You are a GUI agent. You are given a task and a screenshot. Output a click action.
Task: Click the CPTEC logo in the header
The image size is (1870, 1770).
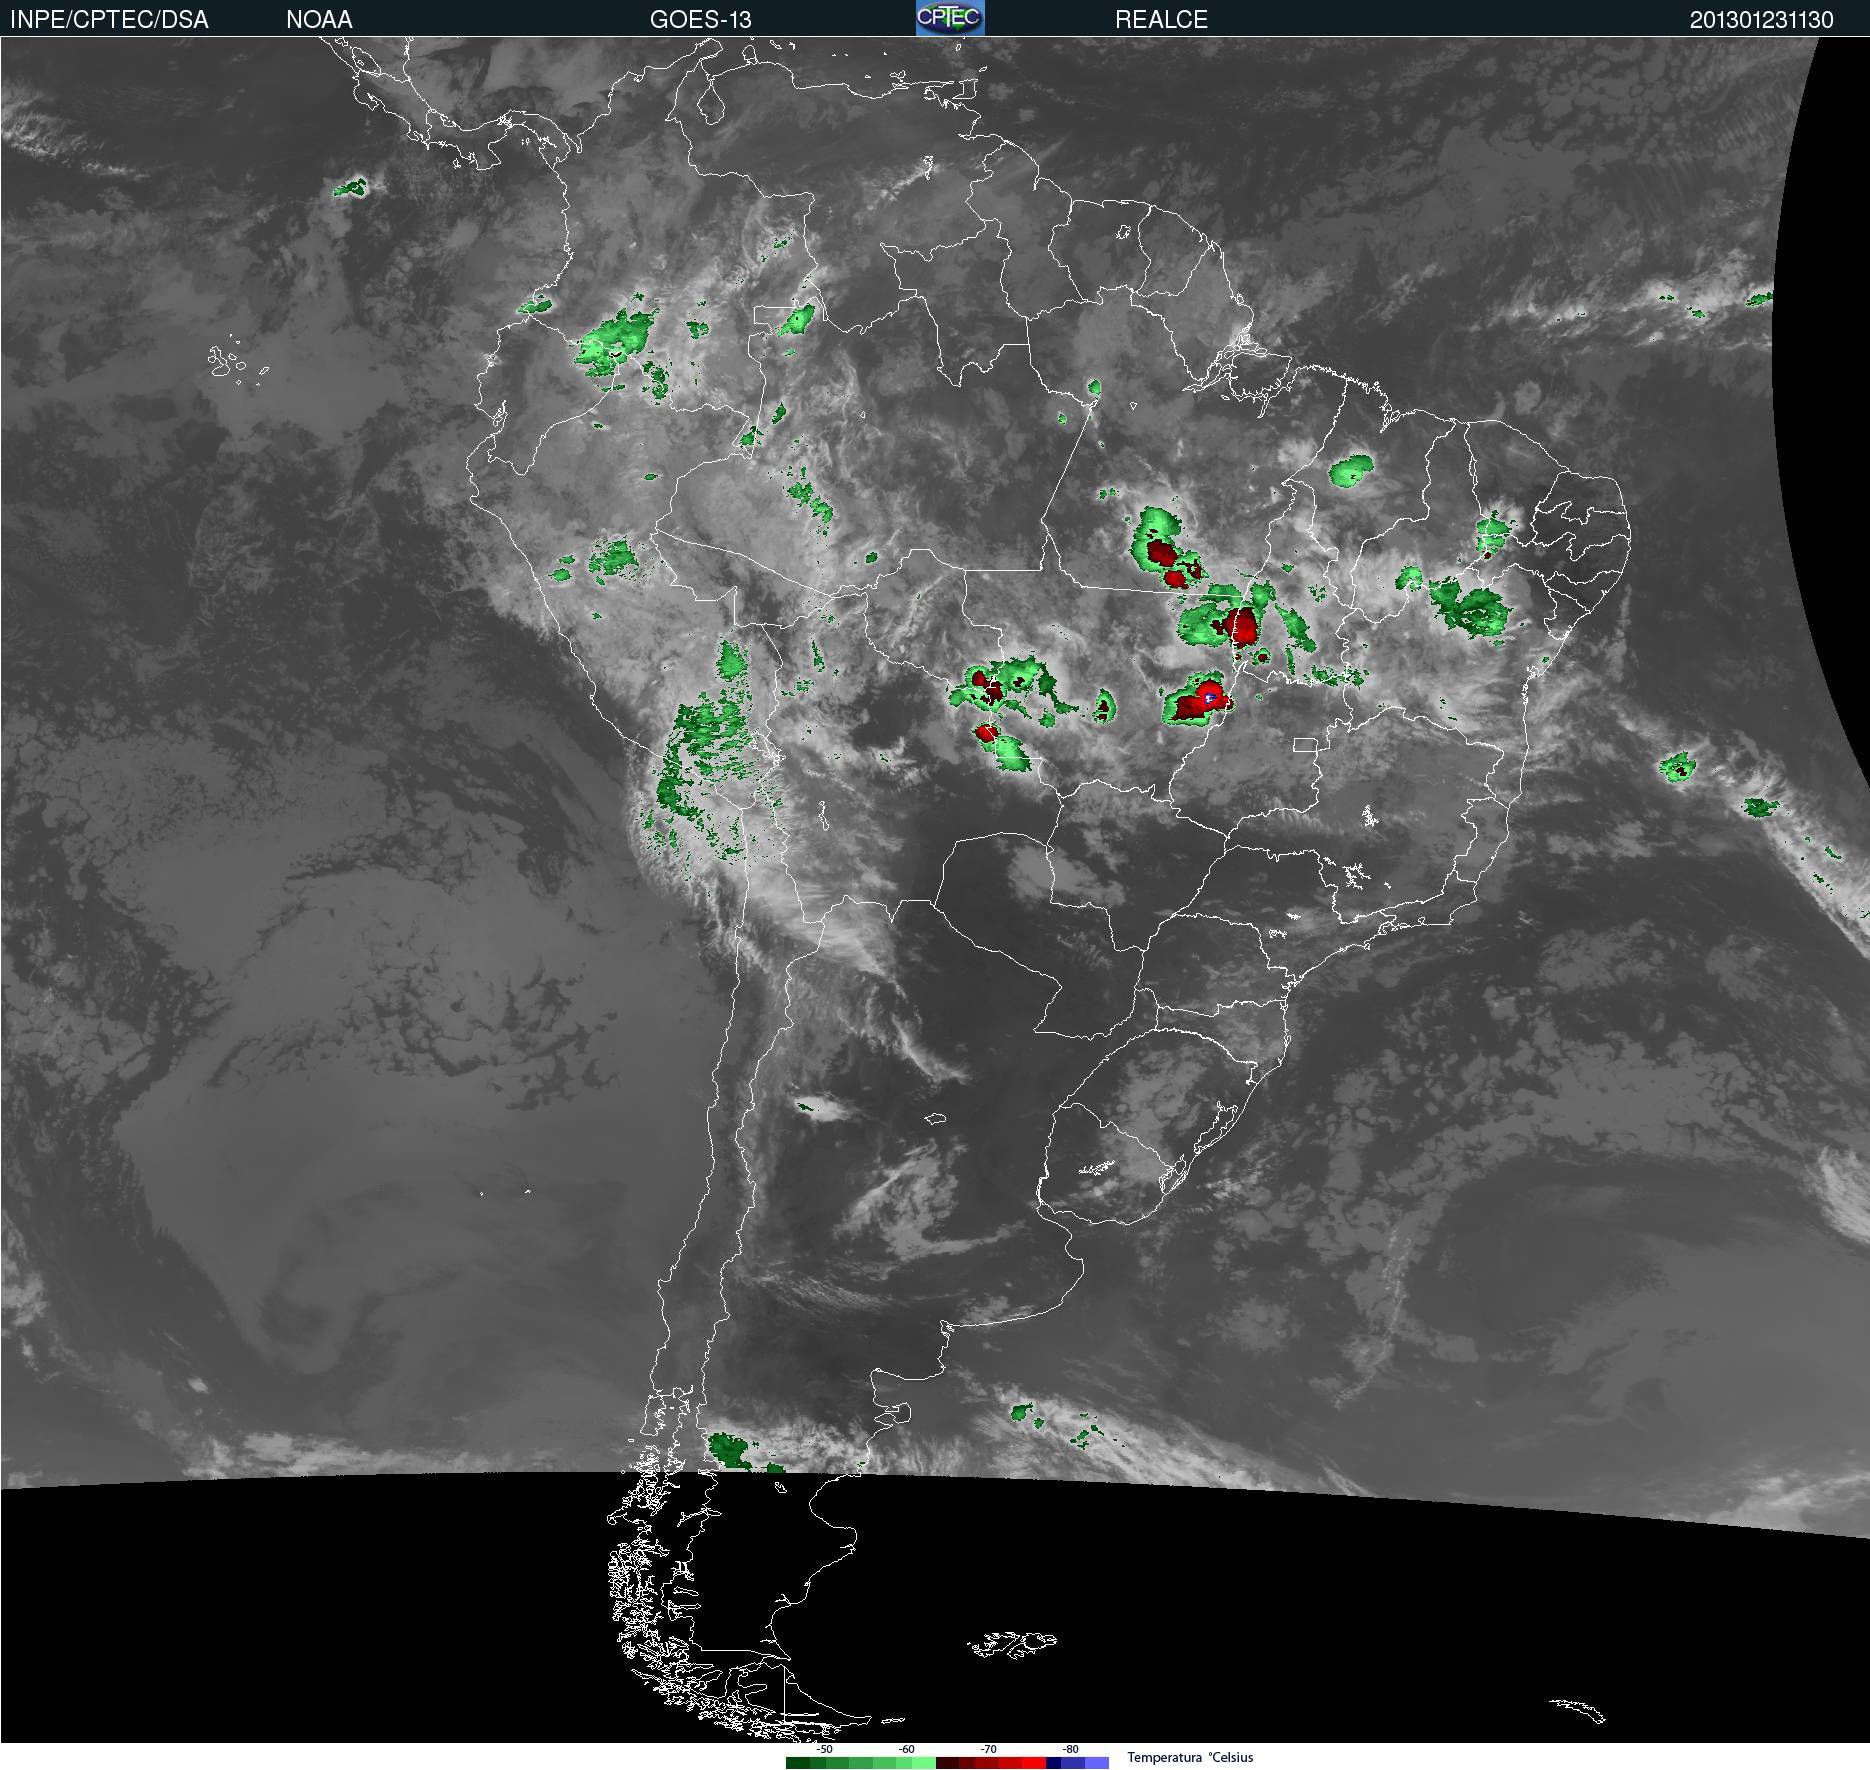950,18
